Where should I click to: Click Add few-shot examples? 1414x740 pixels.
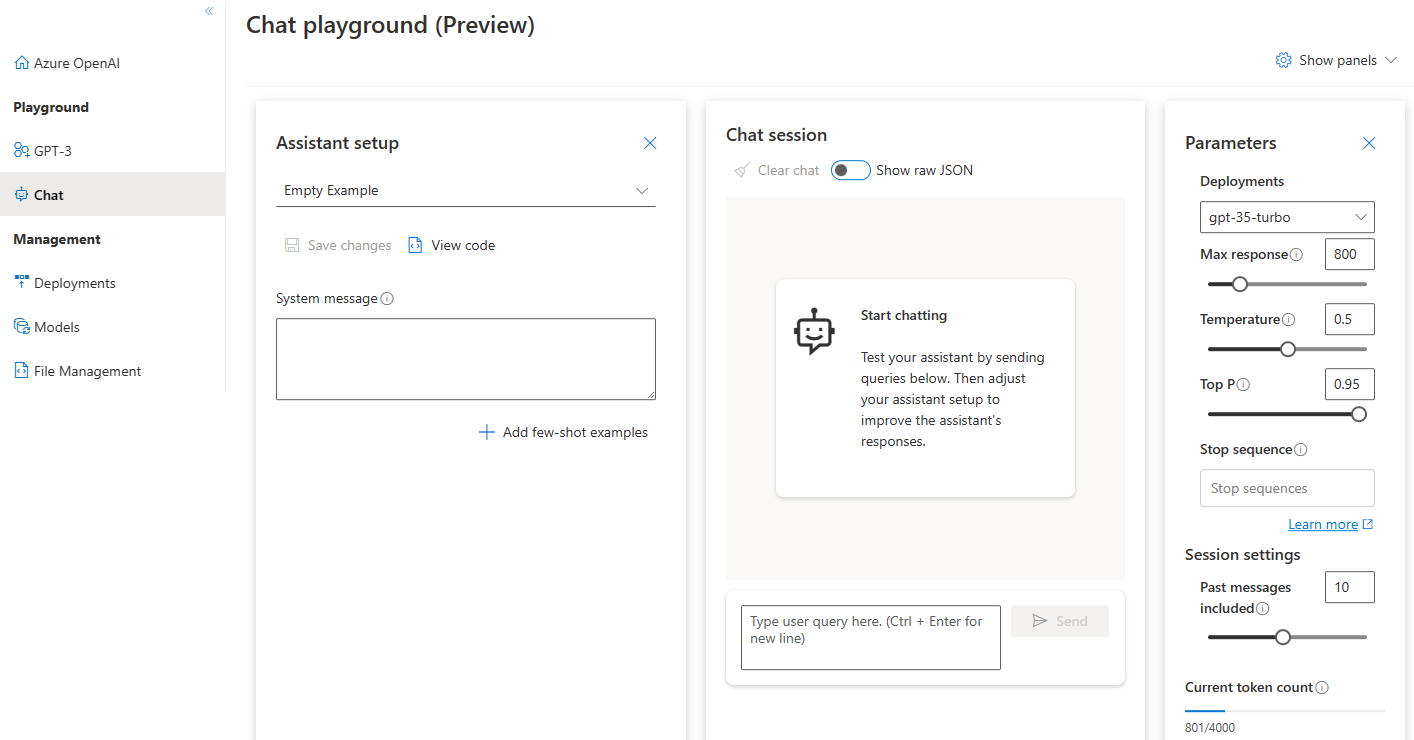(563, 431)
